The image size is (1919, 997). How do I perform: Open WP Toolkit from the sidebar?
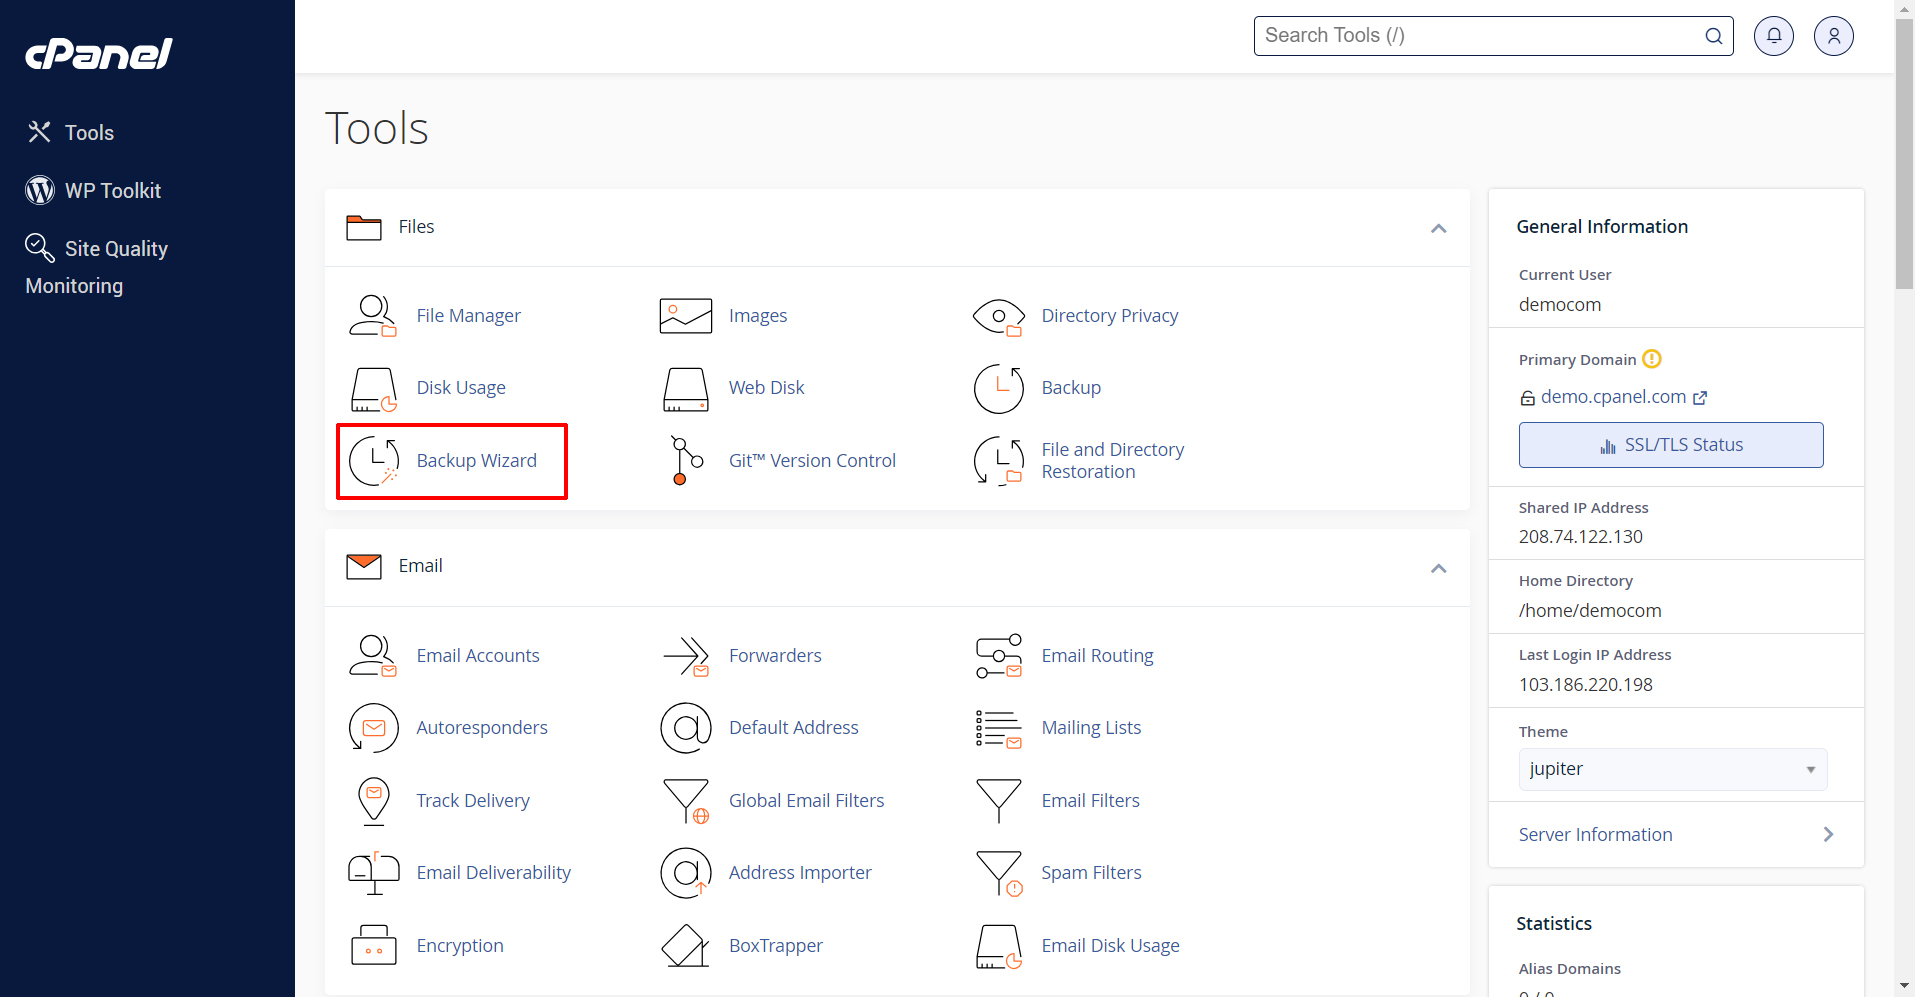click(x=112, y=191)
